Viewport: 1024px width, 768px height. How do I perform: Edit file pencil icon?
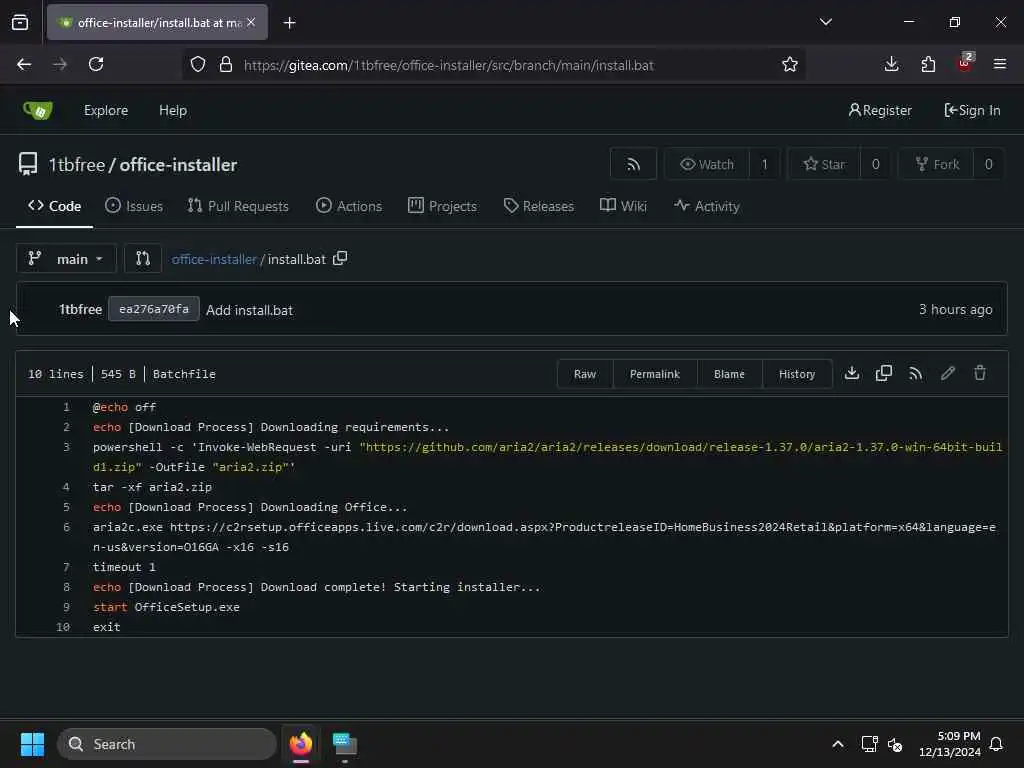click(x=948, y=374)
